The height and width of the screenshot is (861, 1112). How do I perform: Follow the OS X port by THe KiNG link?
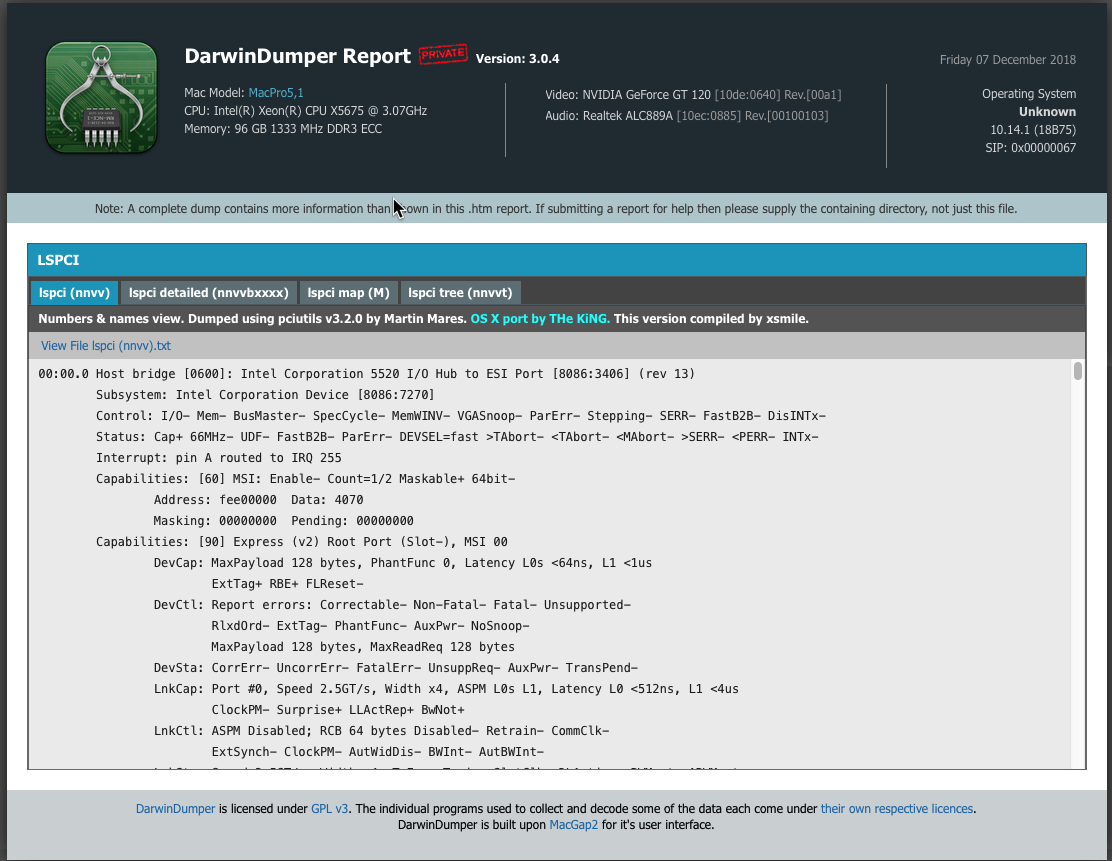click(x=540, y=319)
